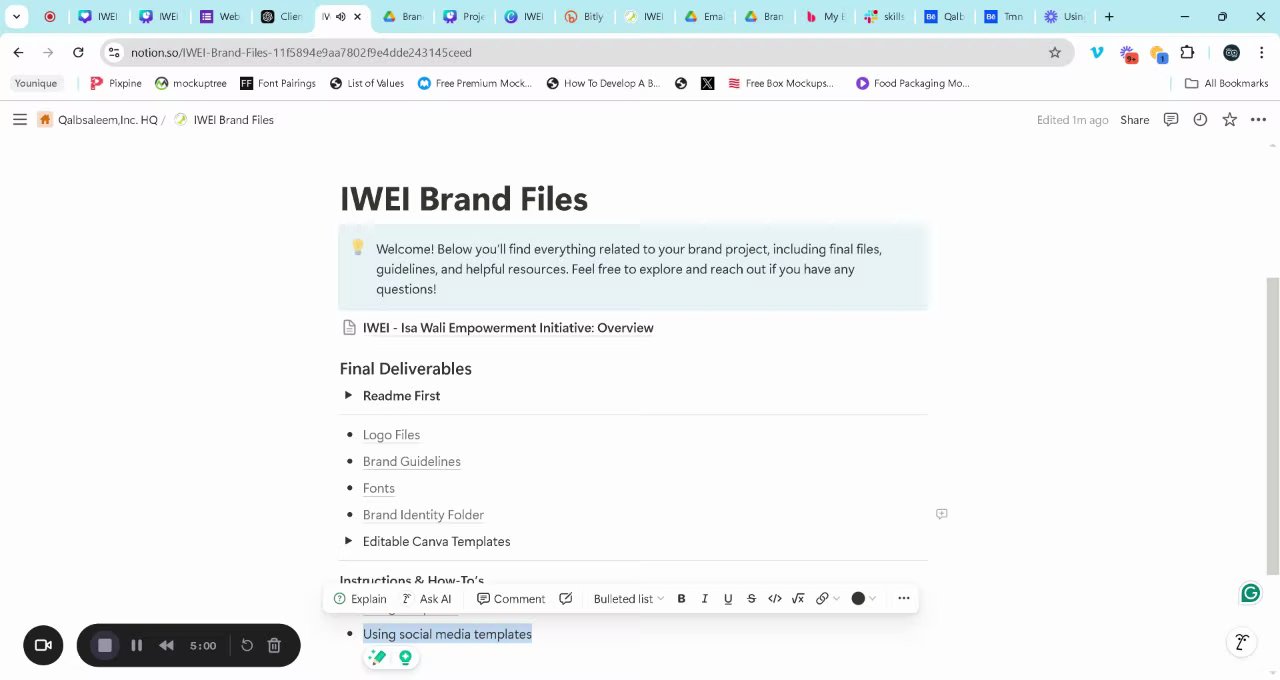Click the recorder camera toggle button
The width and height of the screenshot is (1280, 680).
(43, 646)
